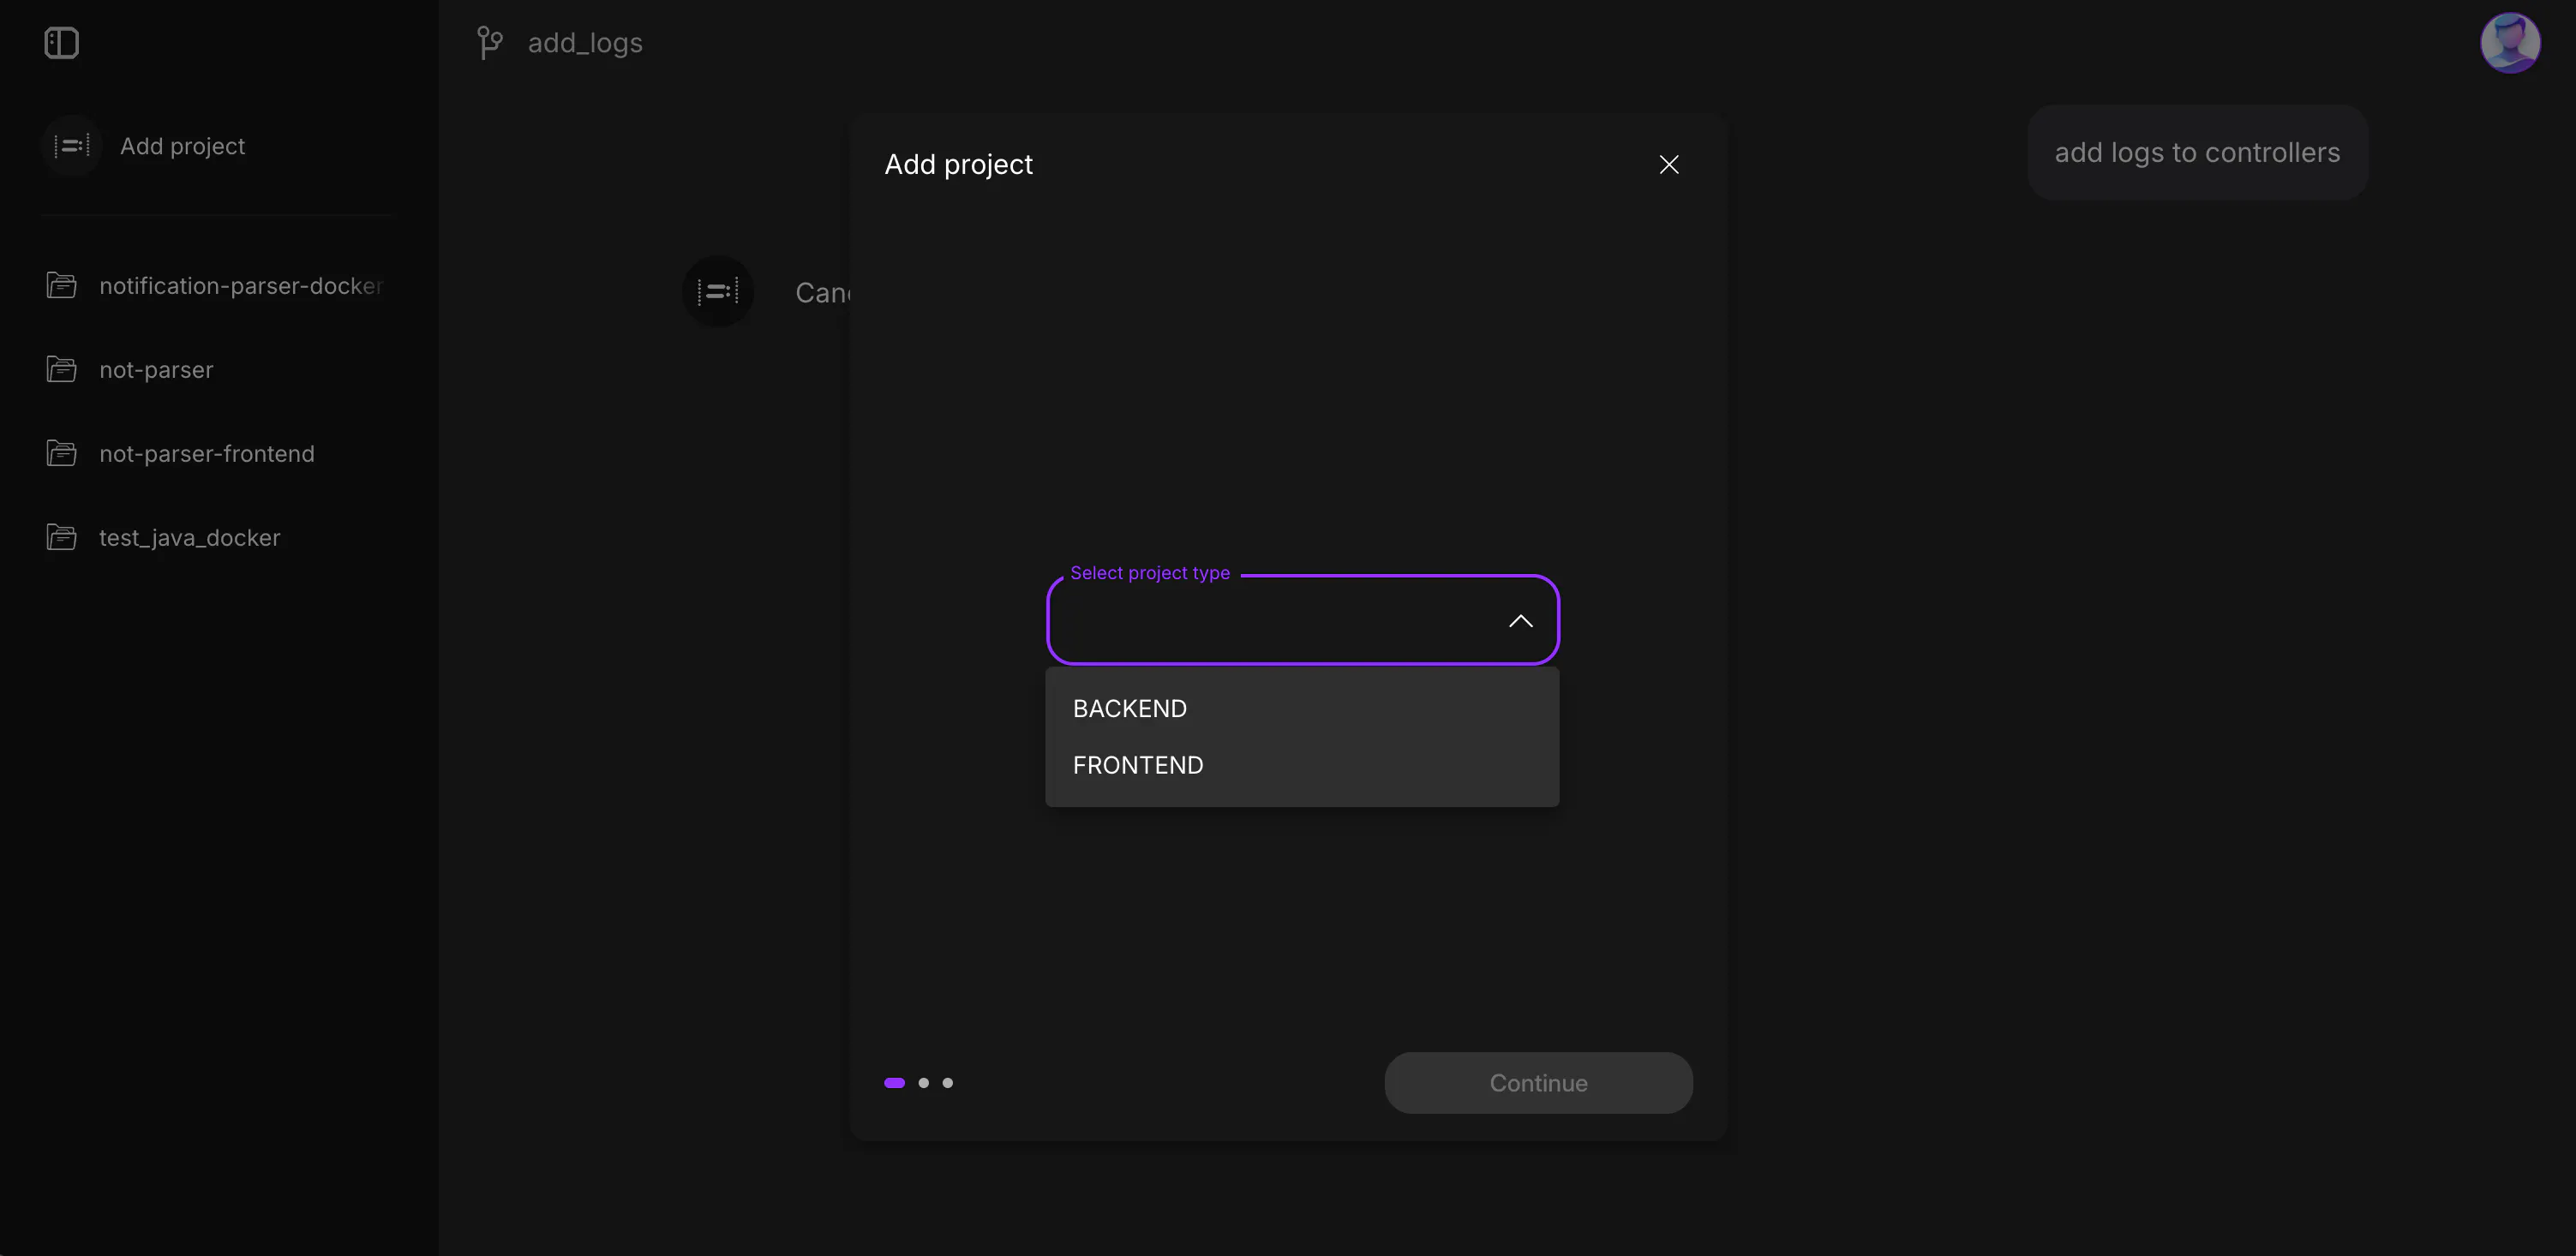Click the not-parser folder icon
The height and width of the screenshot is (1256, 2576).
(61, 369)
